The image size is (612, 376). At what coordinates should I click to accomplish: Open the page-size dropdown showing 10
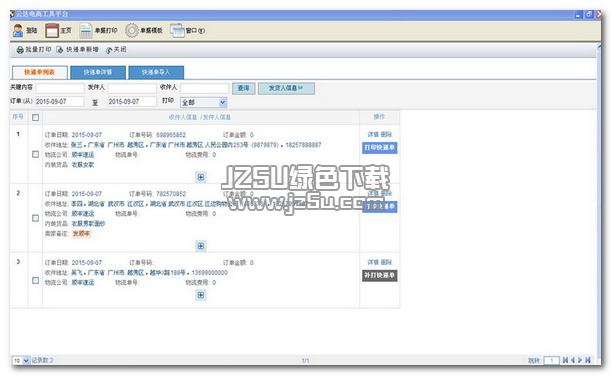click(21, 360)
